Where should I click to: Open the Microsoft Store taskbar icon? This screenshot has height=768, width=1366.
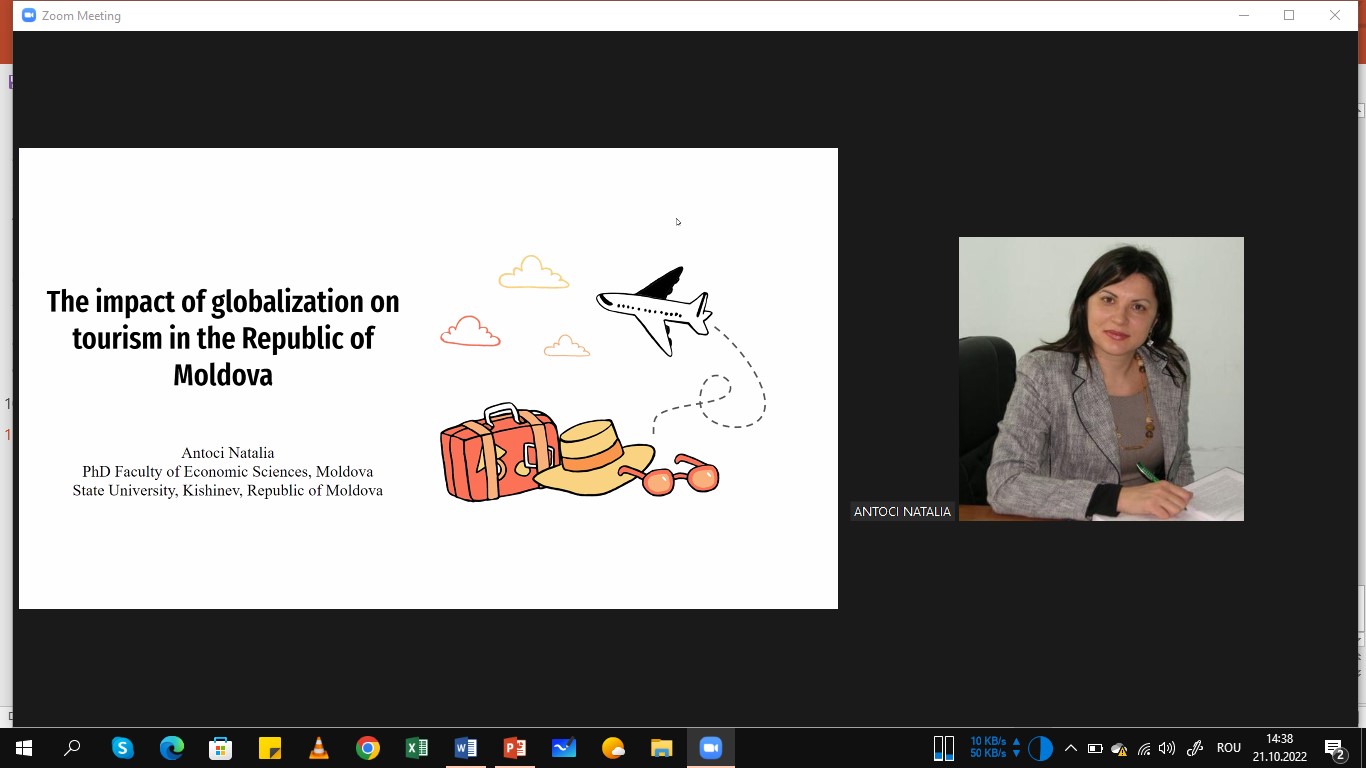coord(221,748)
